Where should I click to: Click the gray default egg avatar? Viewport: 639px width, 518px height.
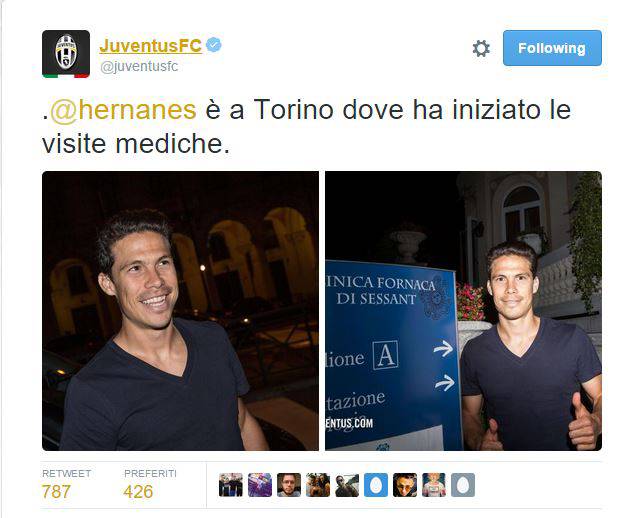pyautogui.click(x=463, y=485)
